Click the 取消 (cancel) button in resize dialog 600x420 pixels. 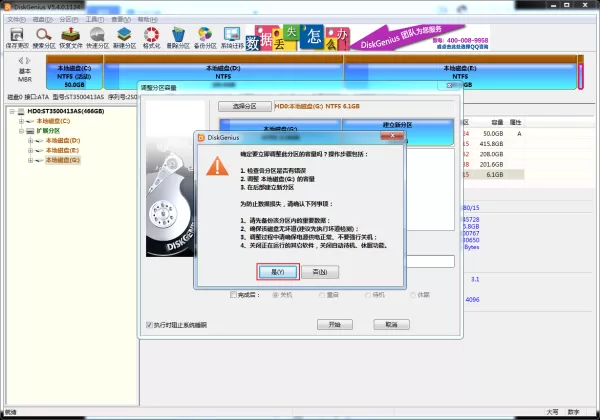click(391, 324)
